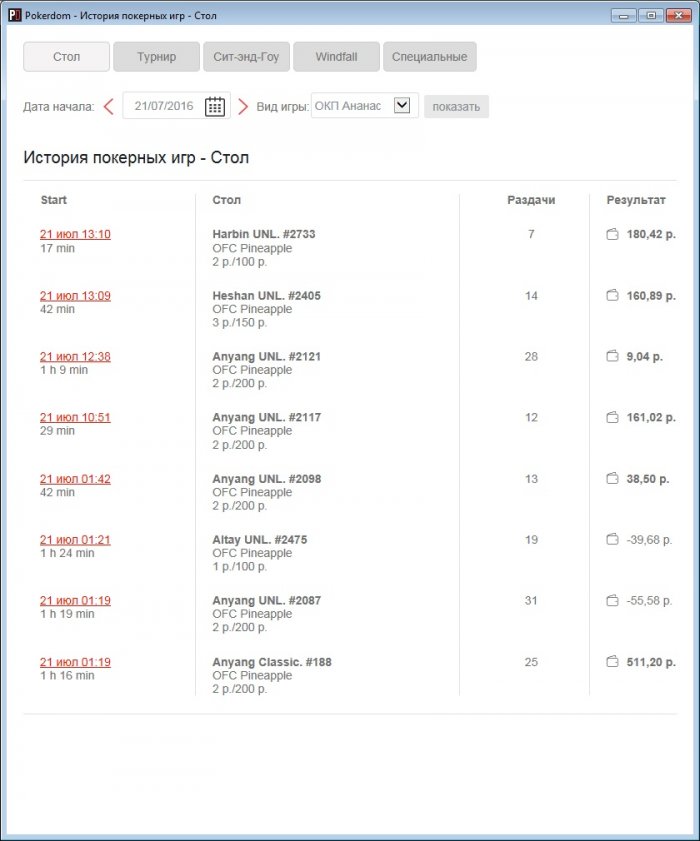This screenshot has height=841, width=700.
Task: Select table name Anyang UNL. #2121
Action: [267, 357]
